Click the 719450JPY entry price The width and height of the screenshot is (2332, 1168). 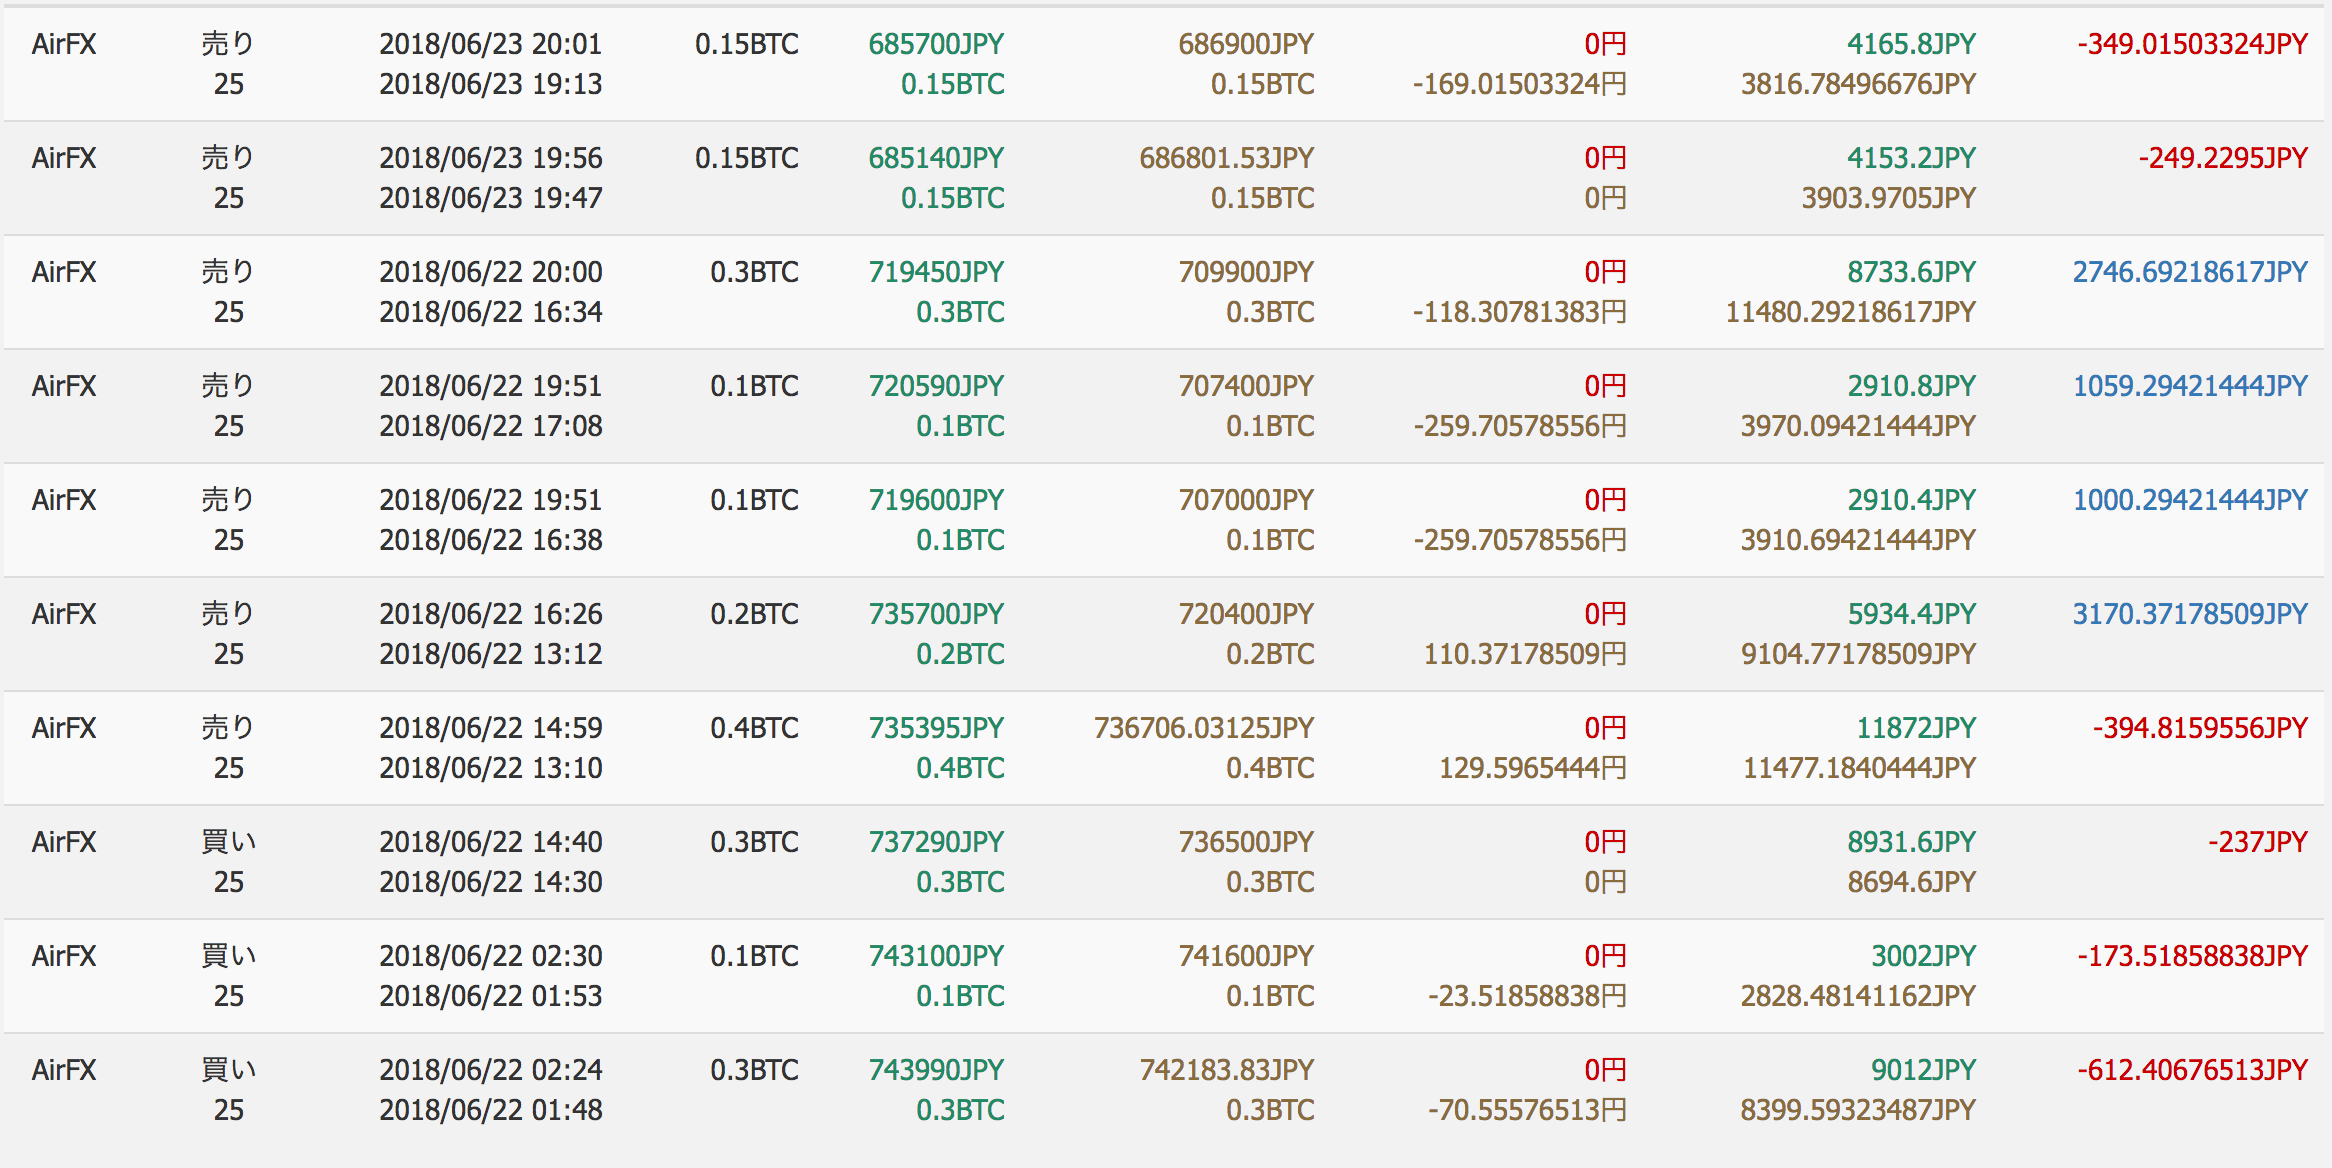click(x=936, y=272)
